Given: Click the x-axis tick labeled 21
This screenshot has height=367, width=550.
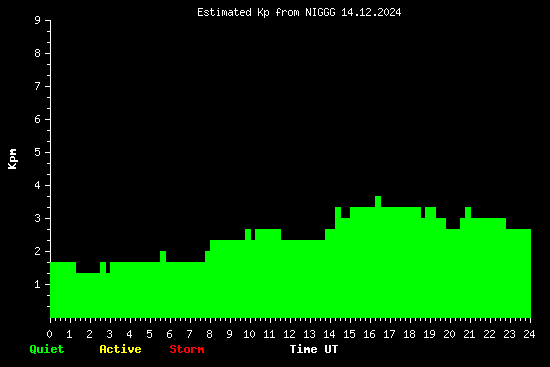Looking at the screenshot, I should pyautogui.click(x=469, y=334).
